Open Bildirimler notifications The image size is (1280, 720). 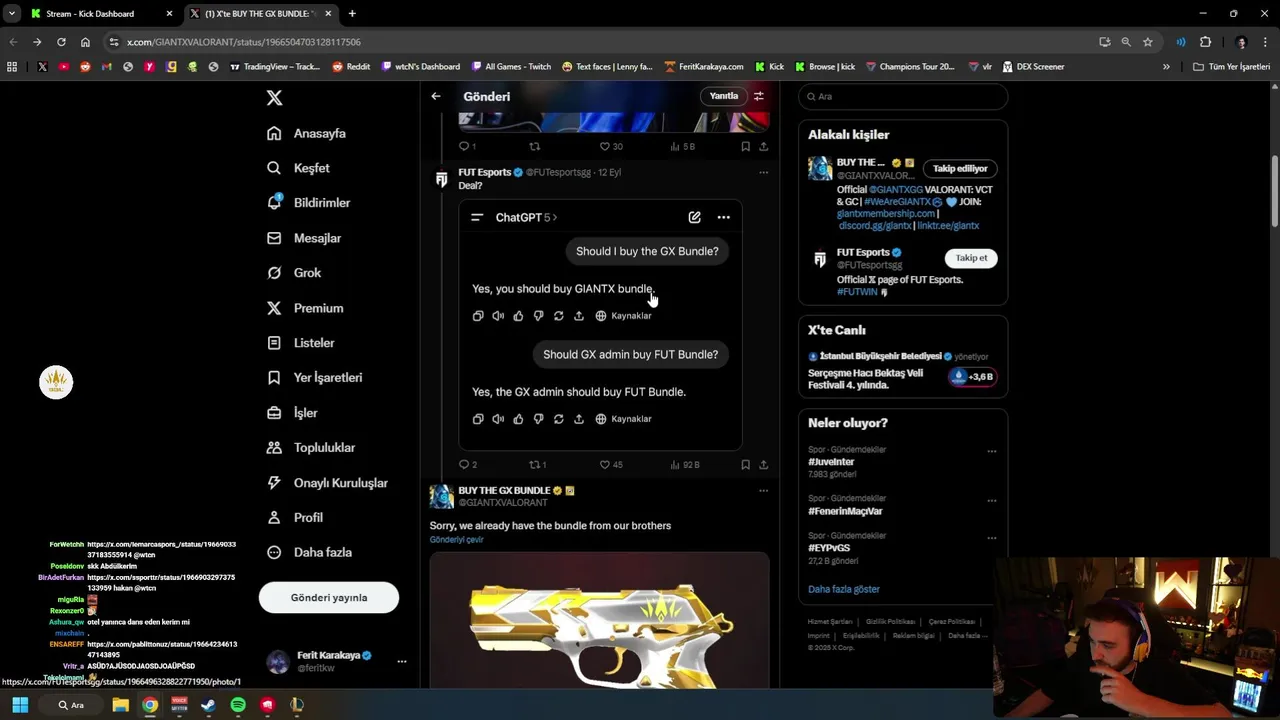tap(308, 203)
